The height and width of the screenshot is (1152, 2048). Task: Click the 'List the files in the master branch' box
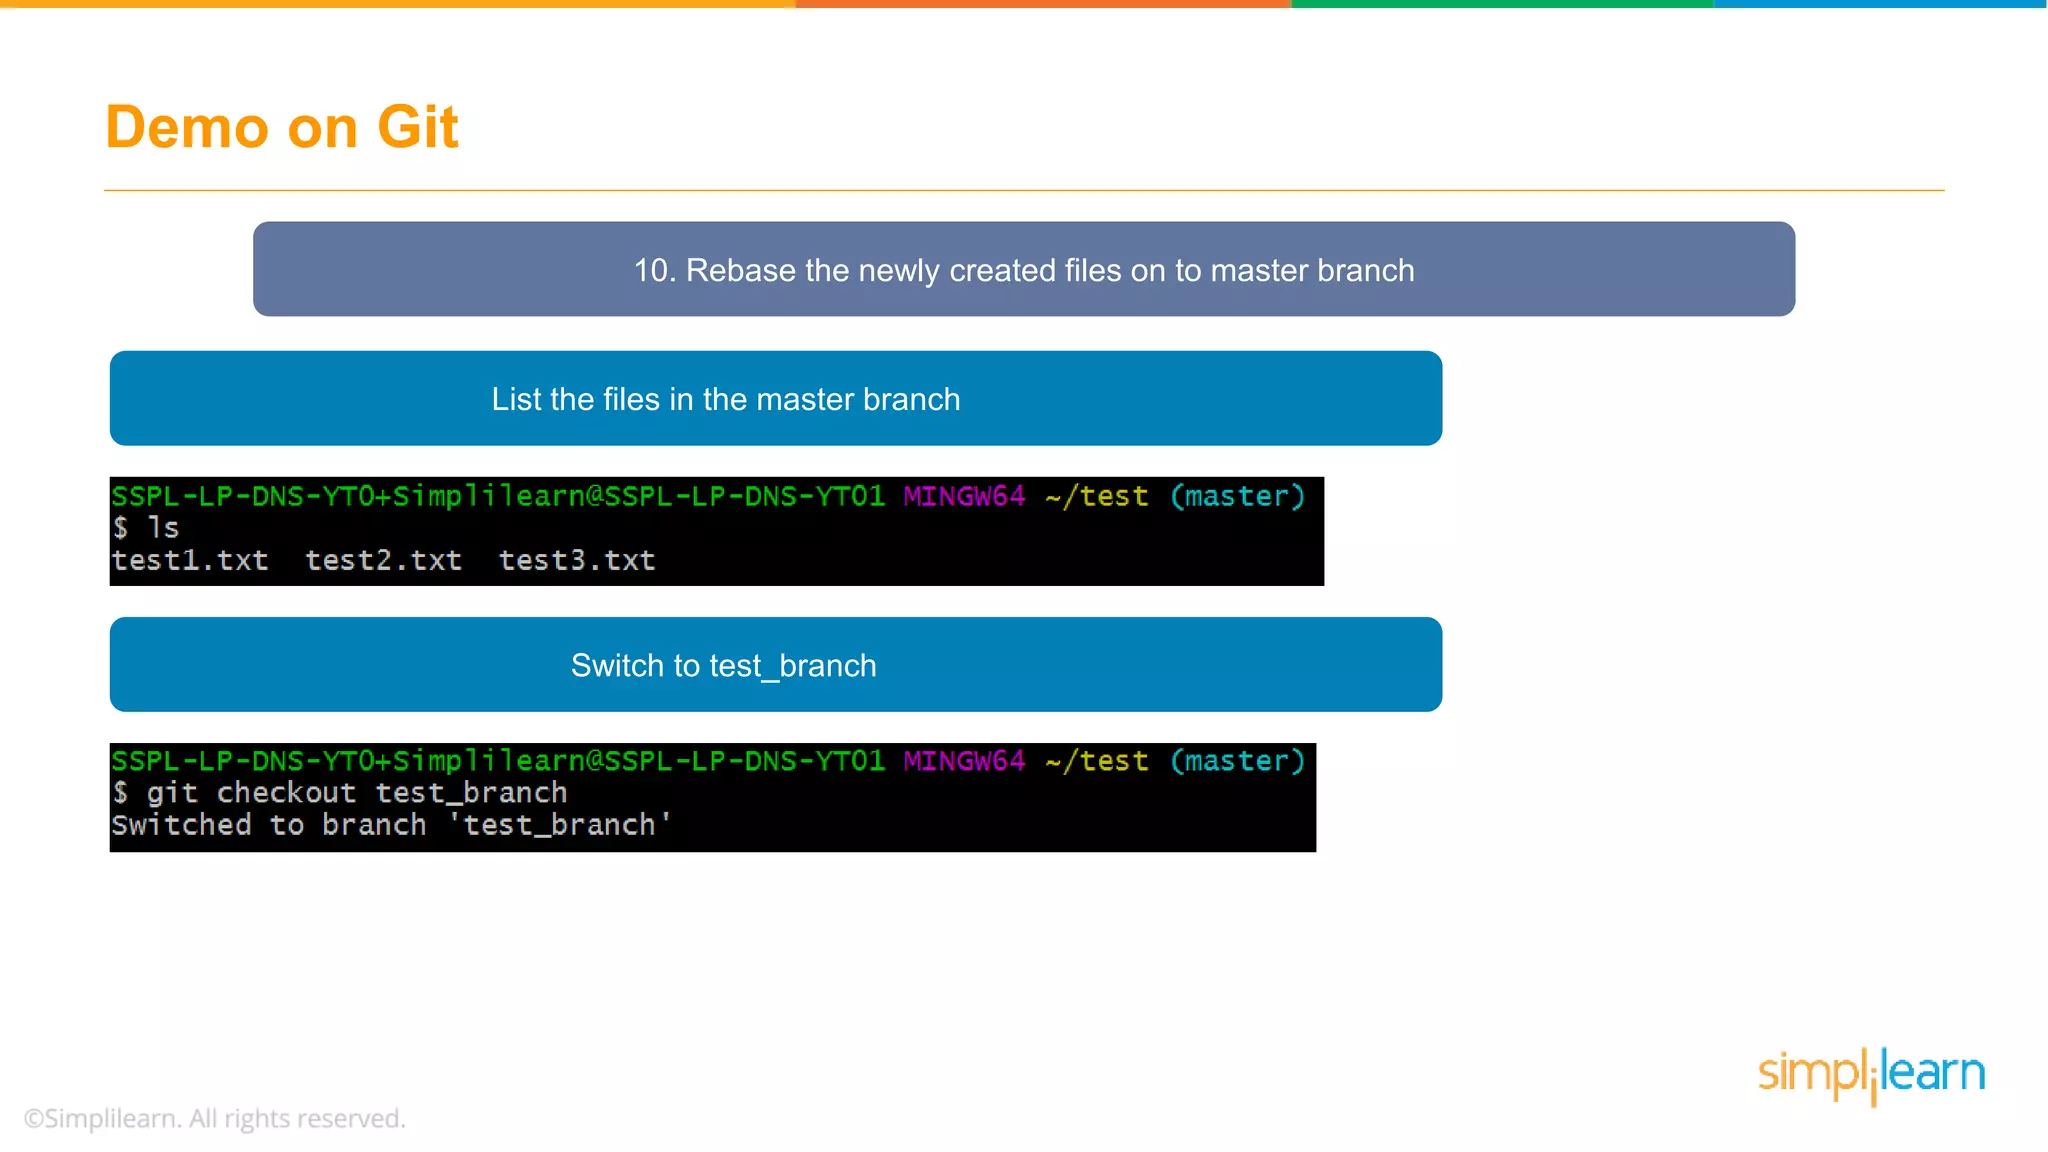tap(776, 398)
